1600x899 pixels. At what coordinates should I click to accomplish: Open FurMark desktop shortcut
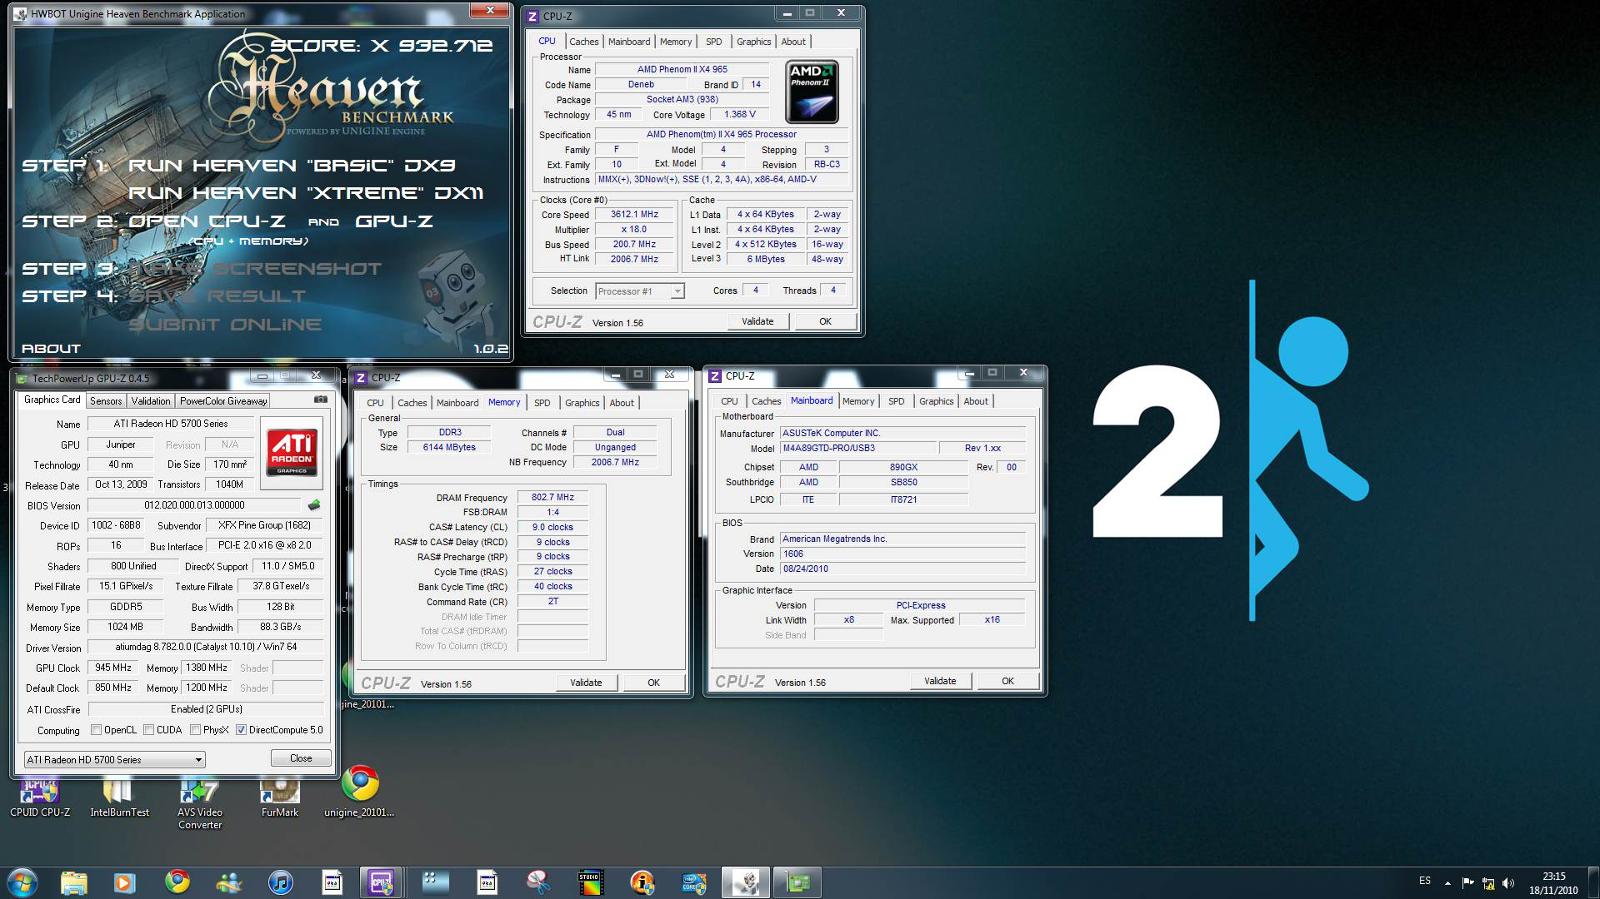280,797
